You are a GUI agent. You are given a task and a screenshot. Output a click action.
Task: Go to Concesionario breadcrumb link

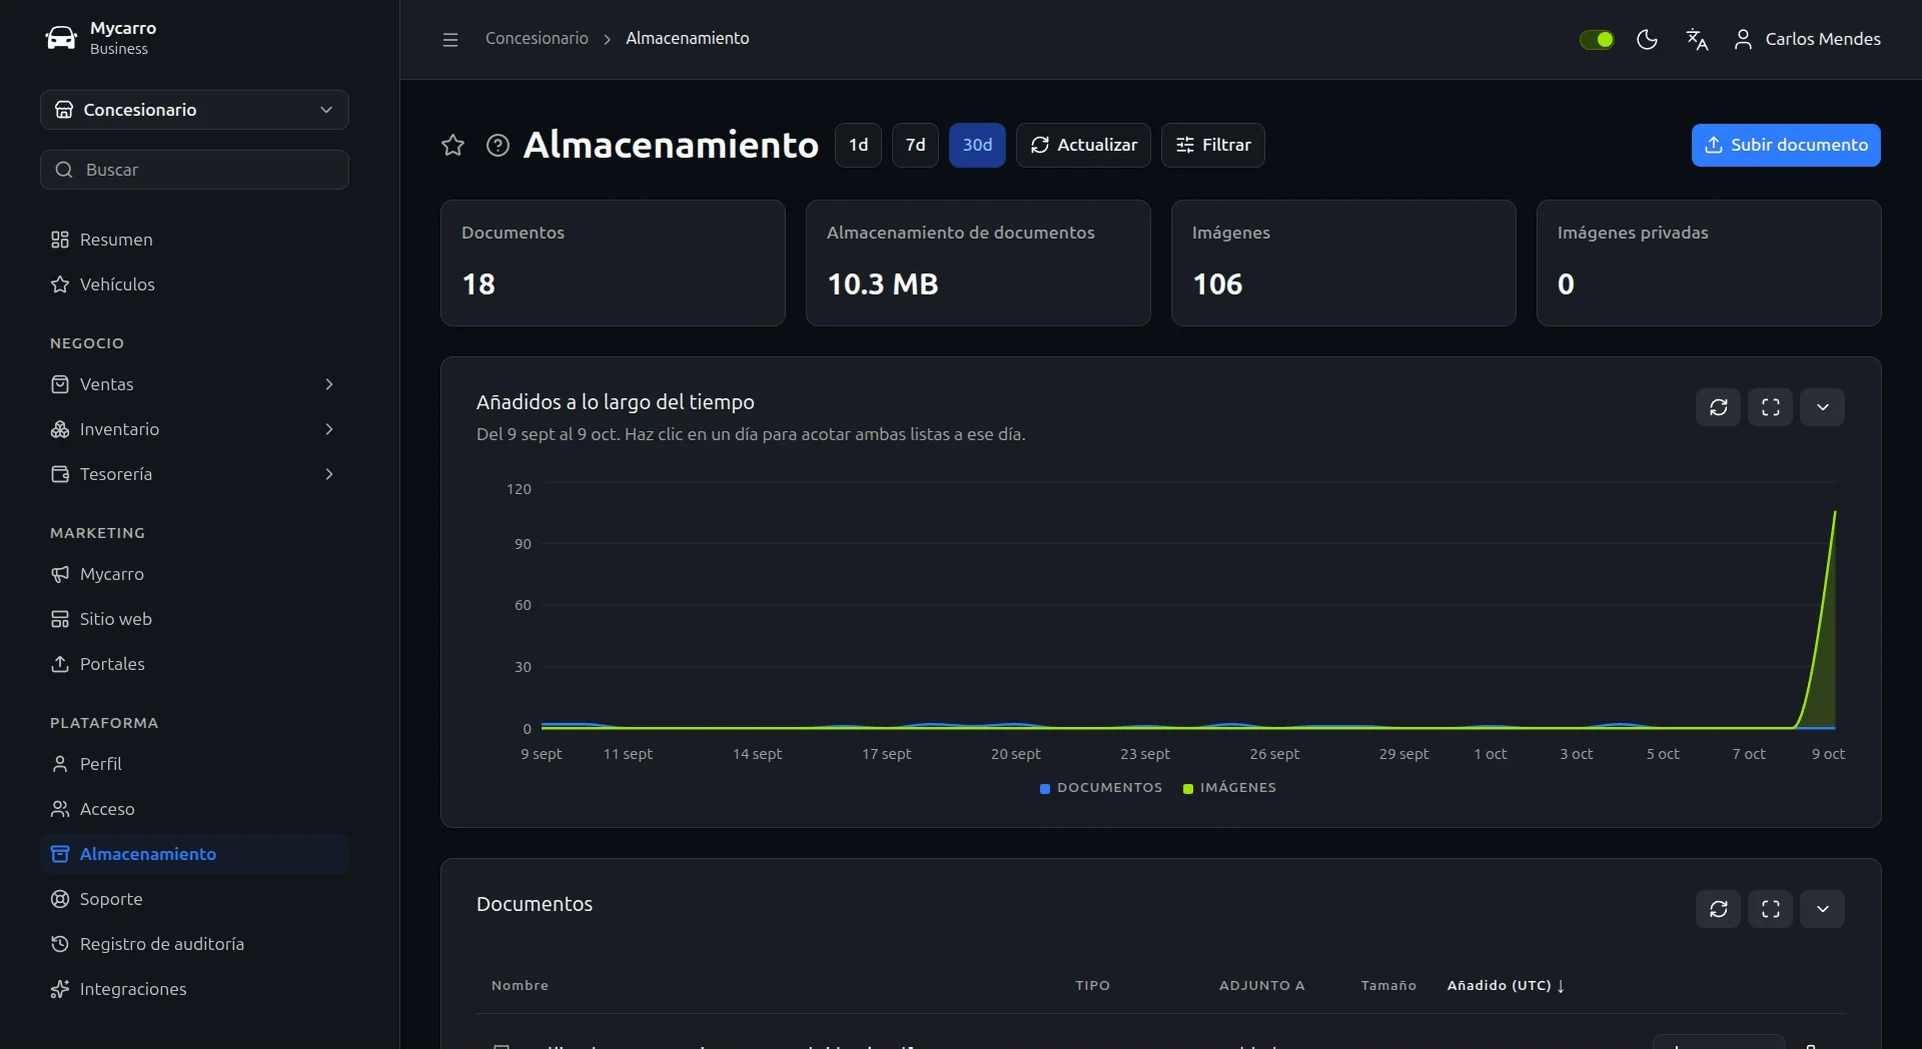(537, 38)
